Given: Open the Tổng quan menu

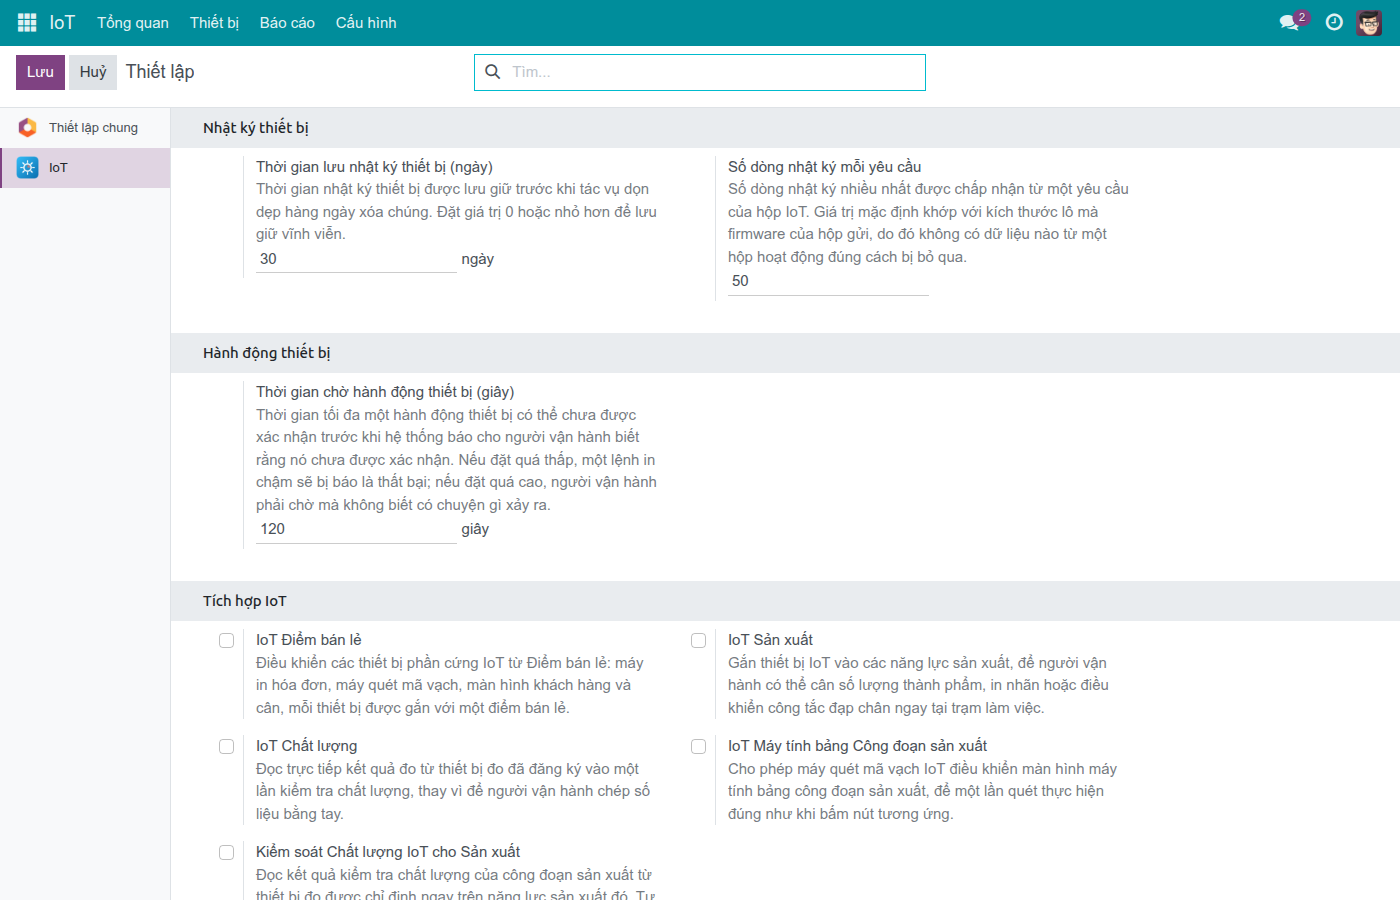Looking at the screenshot, I should (133, 22).
